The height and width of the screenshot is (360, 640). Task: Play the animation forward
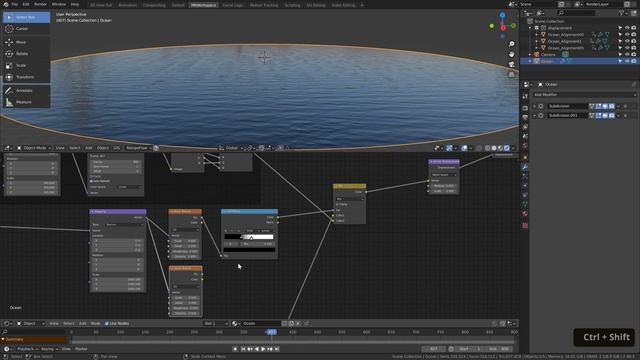click(x=263, y=349)
